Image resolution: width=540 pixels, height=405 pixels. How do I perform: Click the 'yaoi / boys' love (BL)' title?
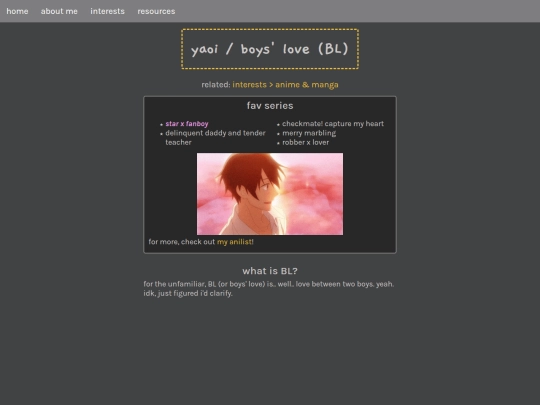[270, 49]
